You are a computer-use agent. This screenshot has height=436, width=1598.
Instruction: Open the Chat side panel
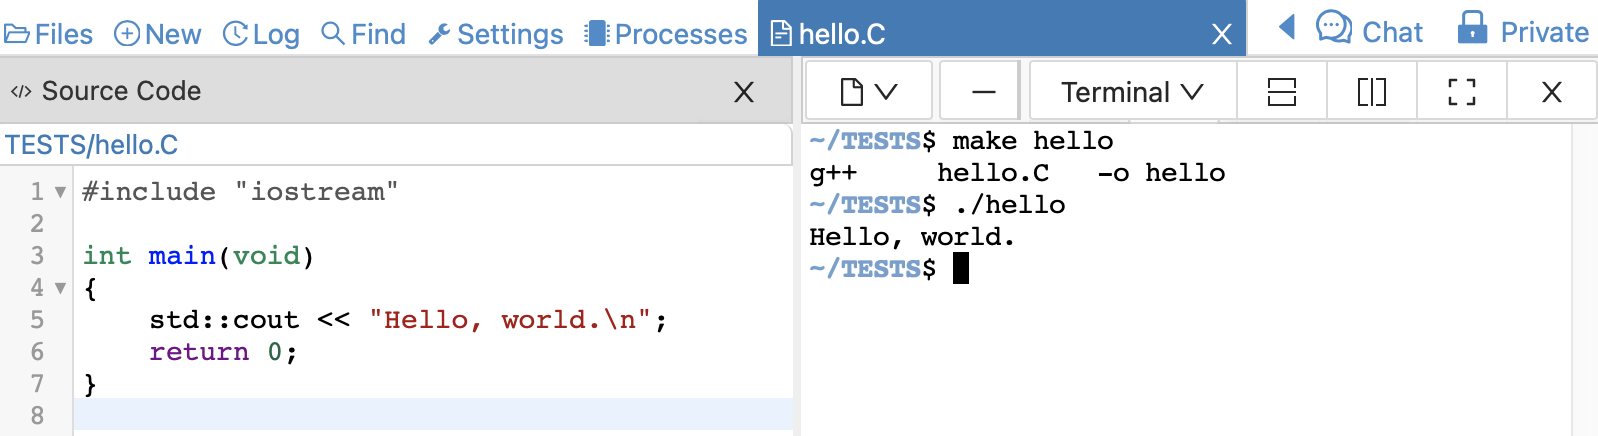click(x=1369, y=31)
